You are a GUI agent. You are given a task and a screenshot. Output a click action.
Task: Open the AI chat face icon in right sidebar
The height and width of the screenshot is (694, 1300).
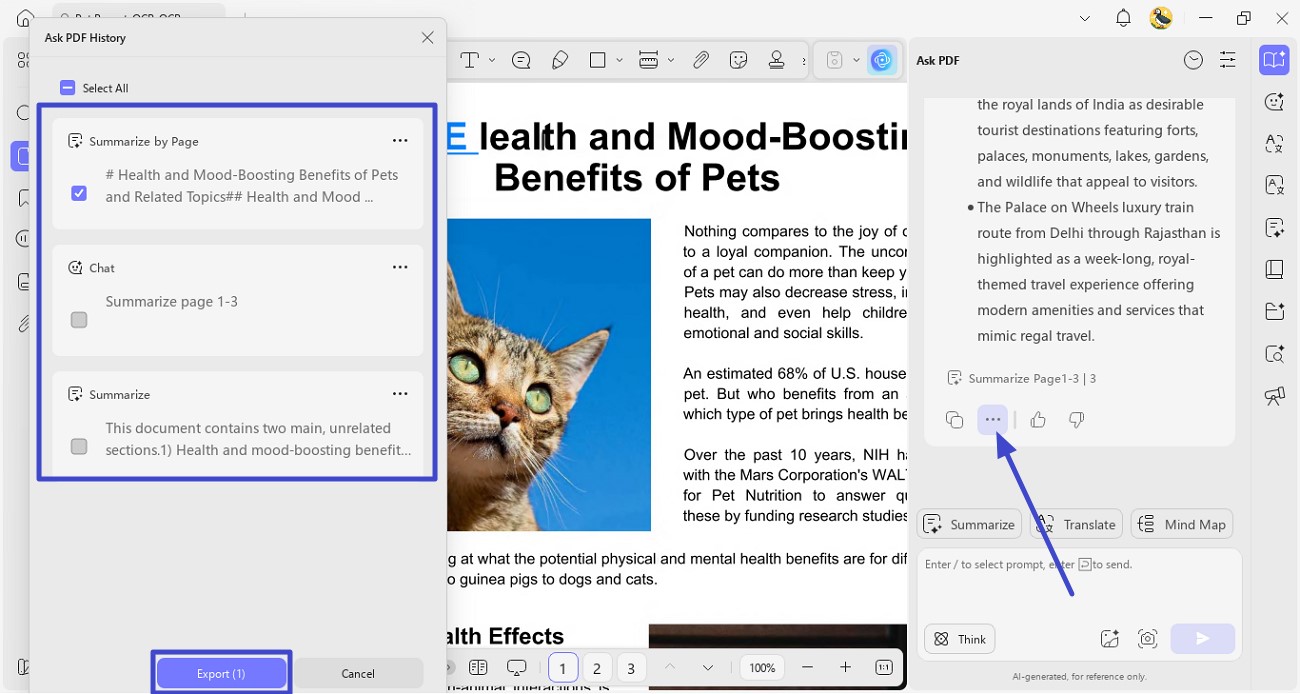click(x=1274, y=101)
